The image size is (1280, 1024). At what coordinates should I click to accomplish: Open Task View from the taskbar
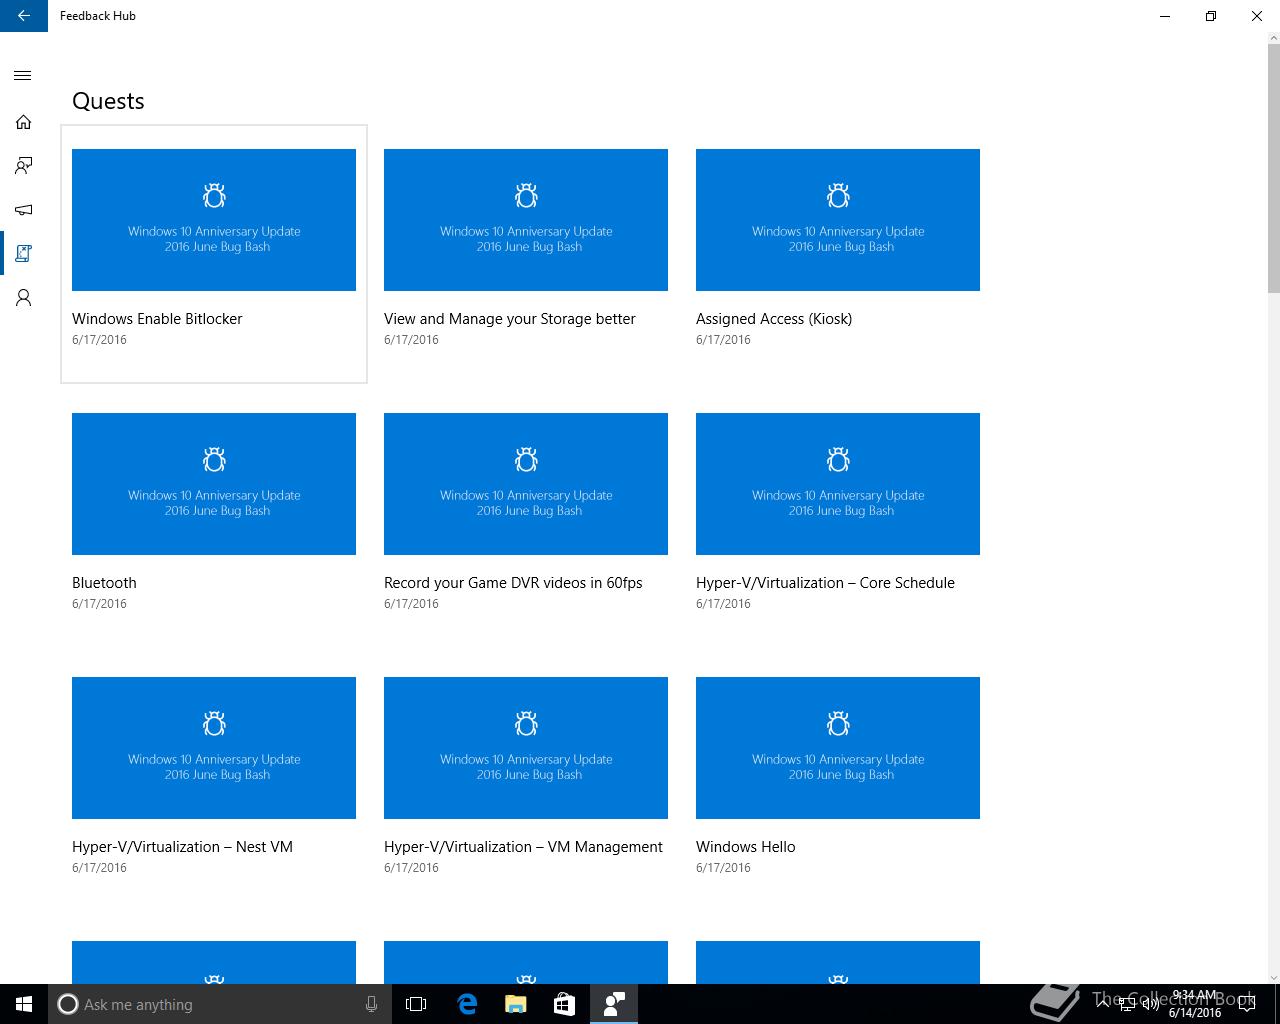(x=416, y=1004)
